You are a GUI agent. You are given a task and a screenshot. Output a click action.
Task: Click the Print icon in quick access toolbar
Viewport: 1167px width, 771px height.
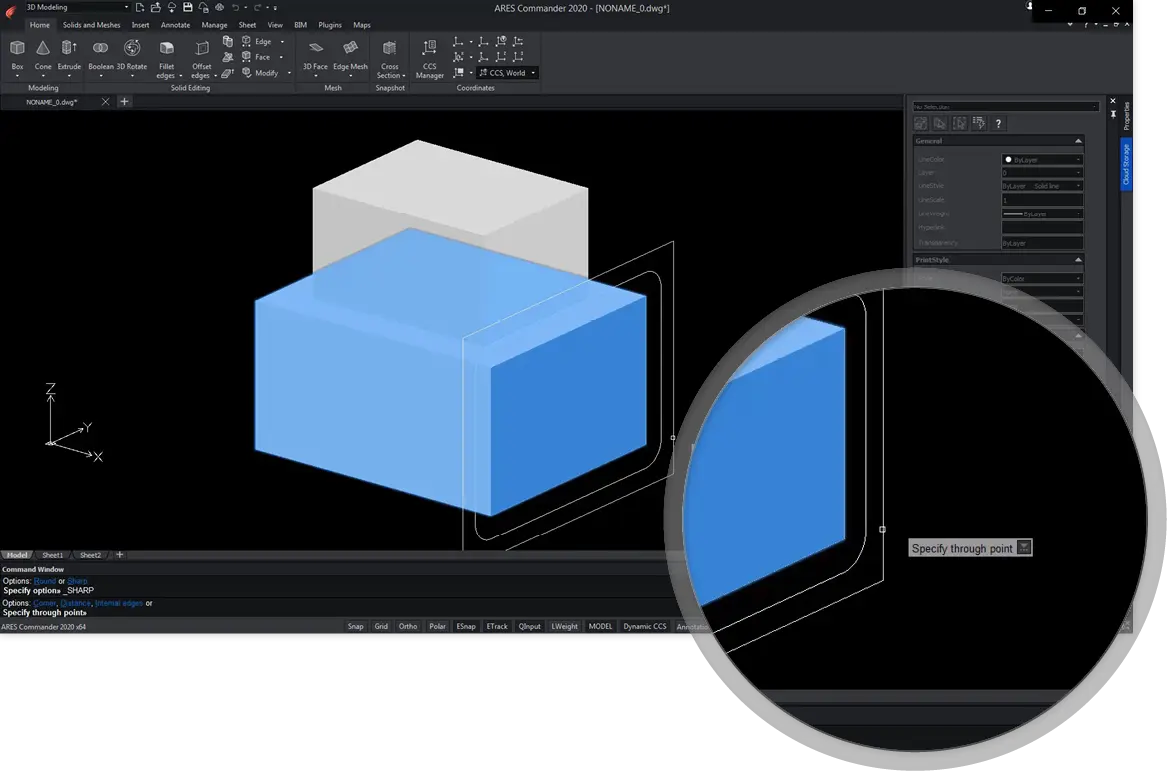(220, 7)
